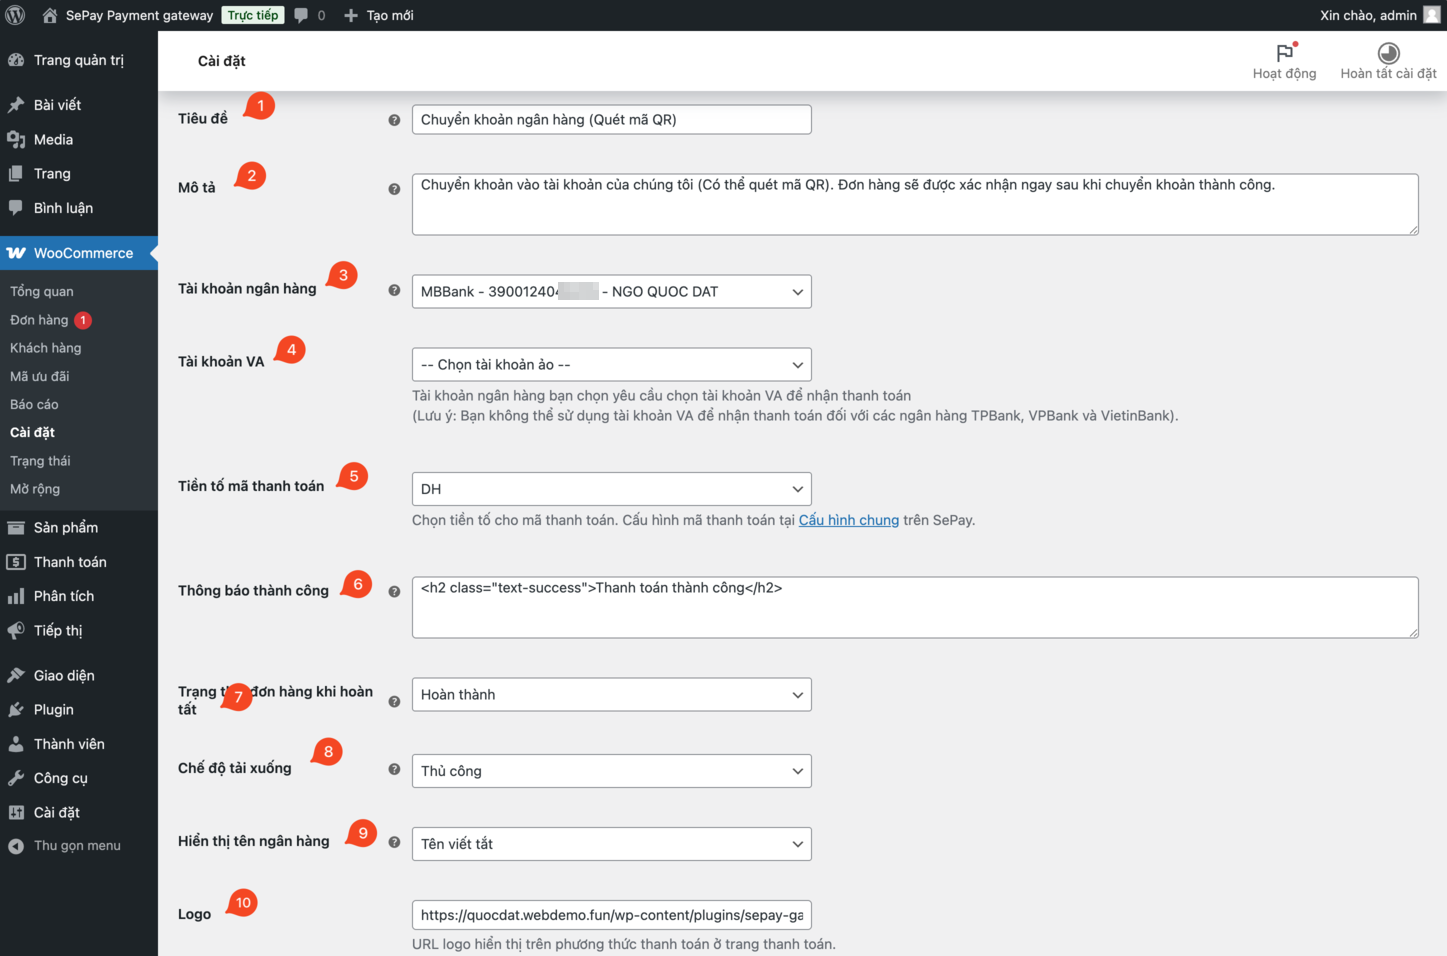Click help icon beside Chế độ tải xuống

[x=394, y=770]
